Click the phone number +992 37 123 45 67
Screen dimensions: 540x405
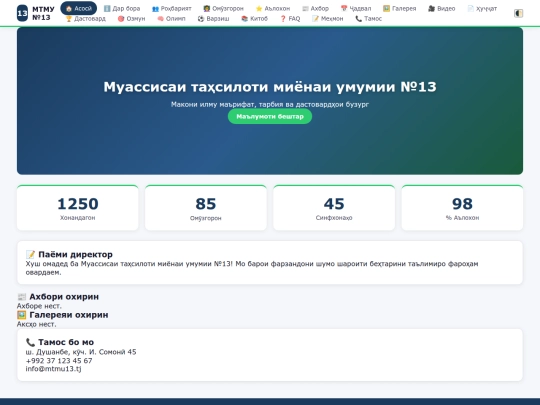(59, 361)
